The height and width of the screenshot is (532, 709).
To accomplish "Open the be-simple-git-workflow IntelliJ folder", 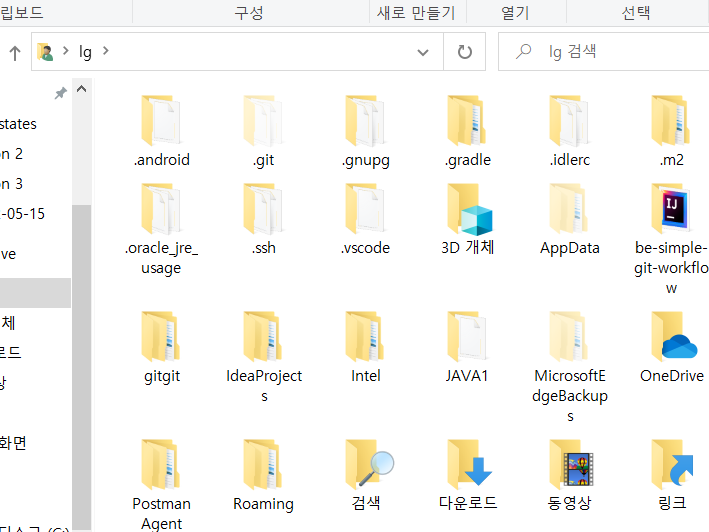I will [671, 239].
